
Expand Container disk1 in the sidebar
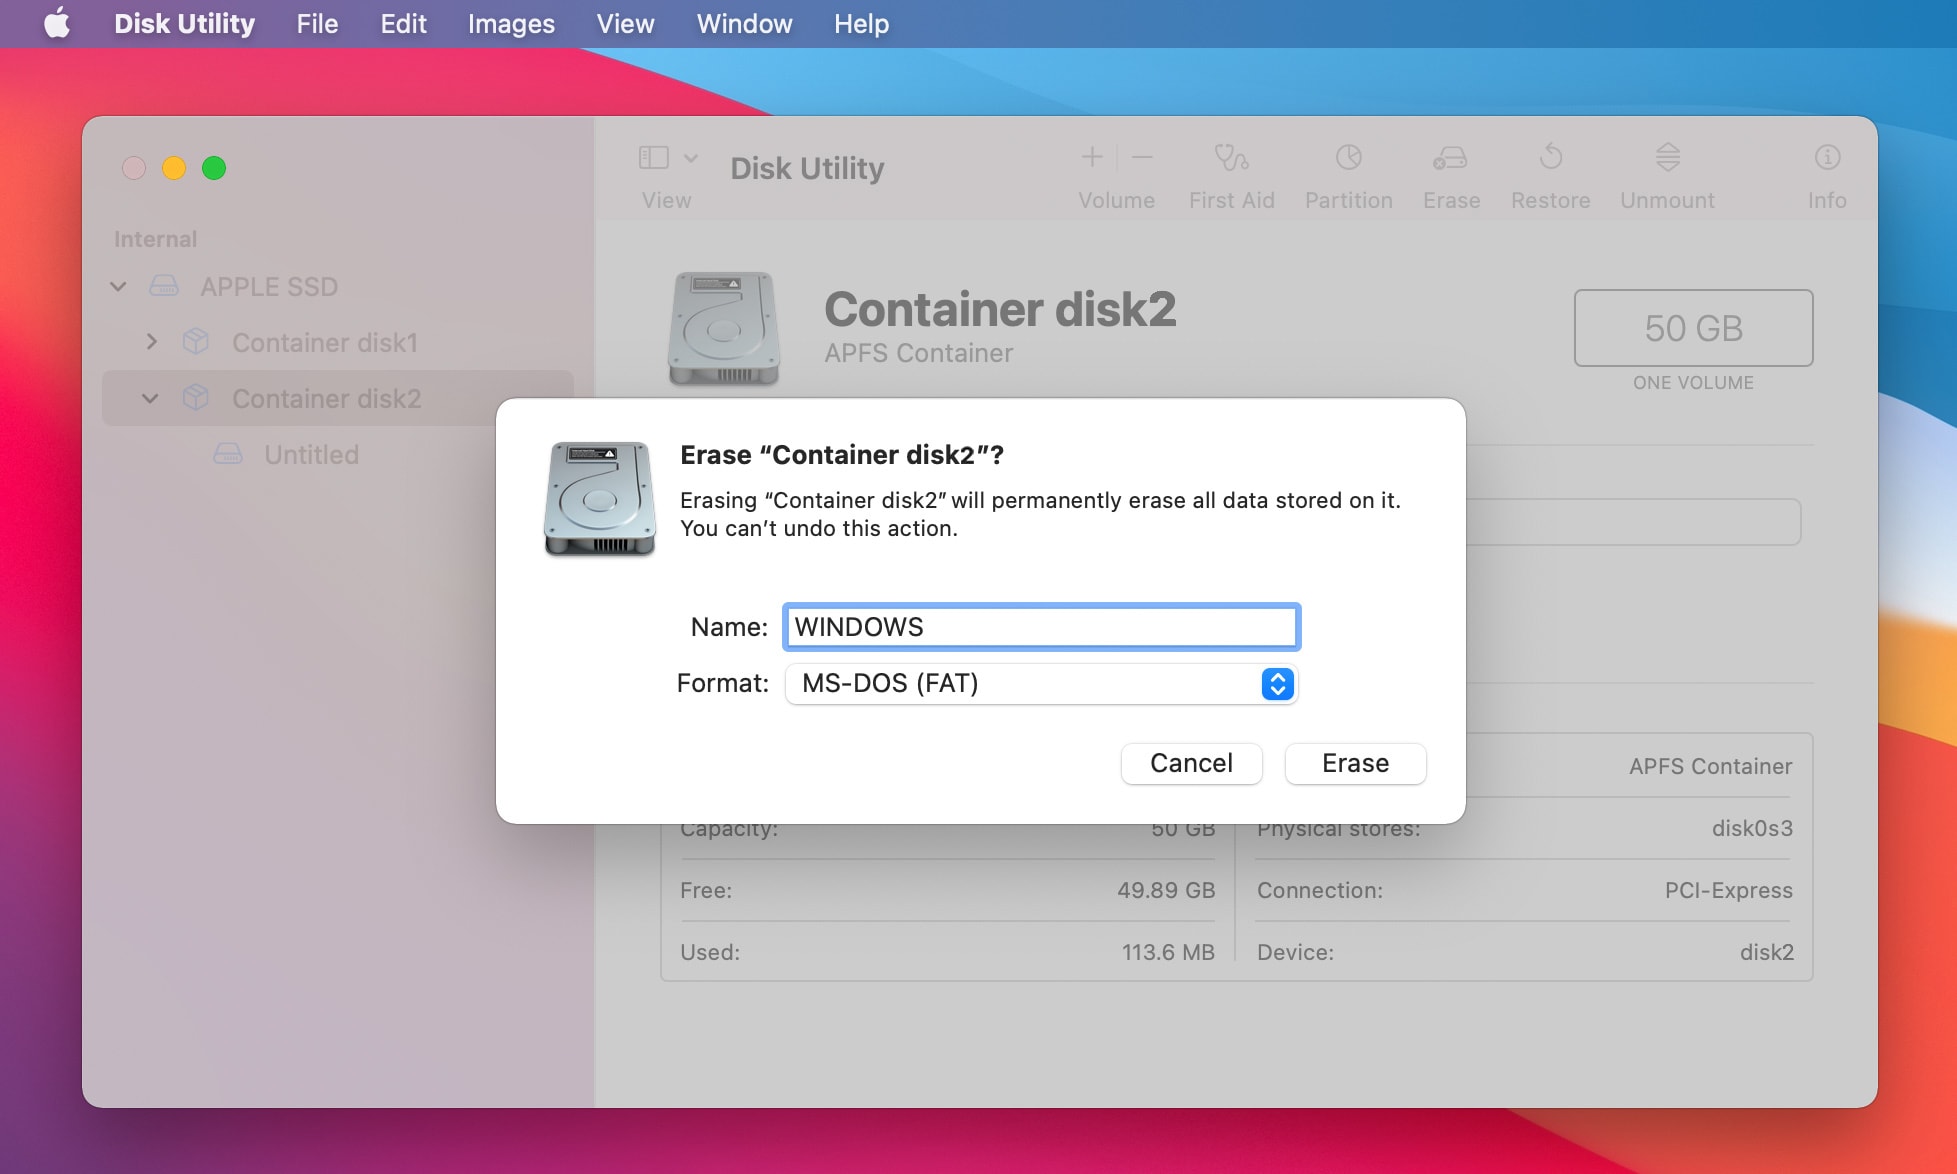click(x=152, y=342)
